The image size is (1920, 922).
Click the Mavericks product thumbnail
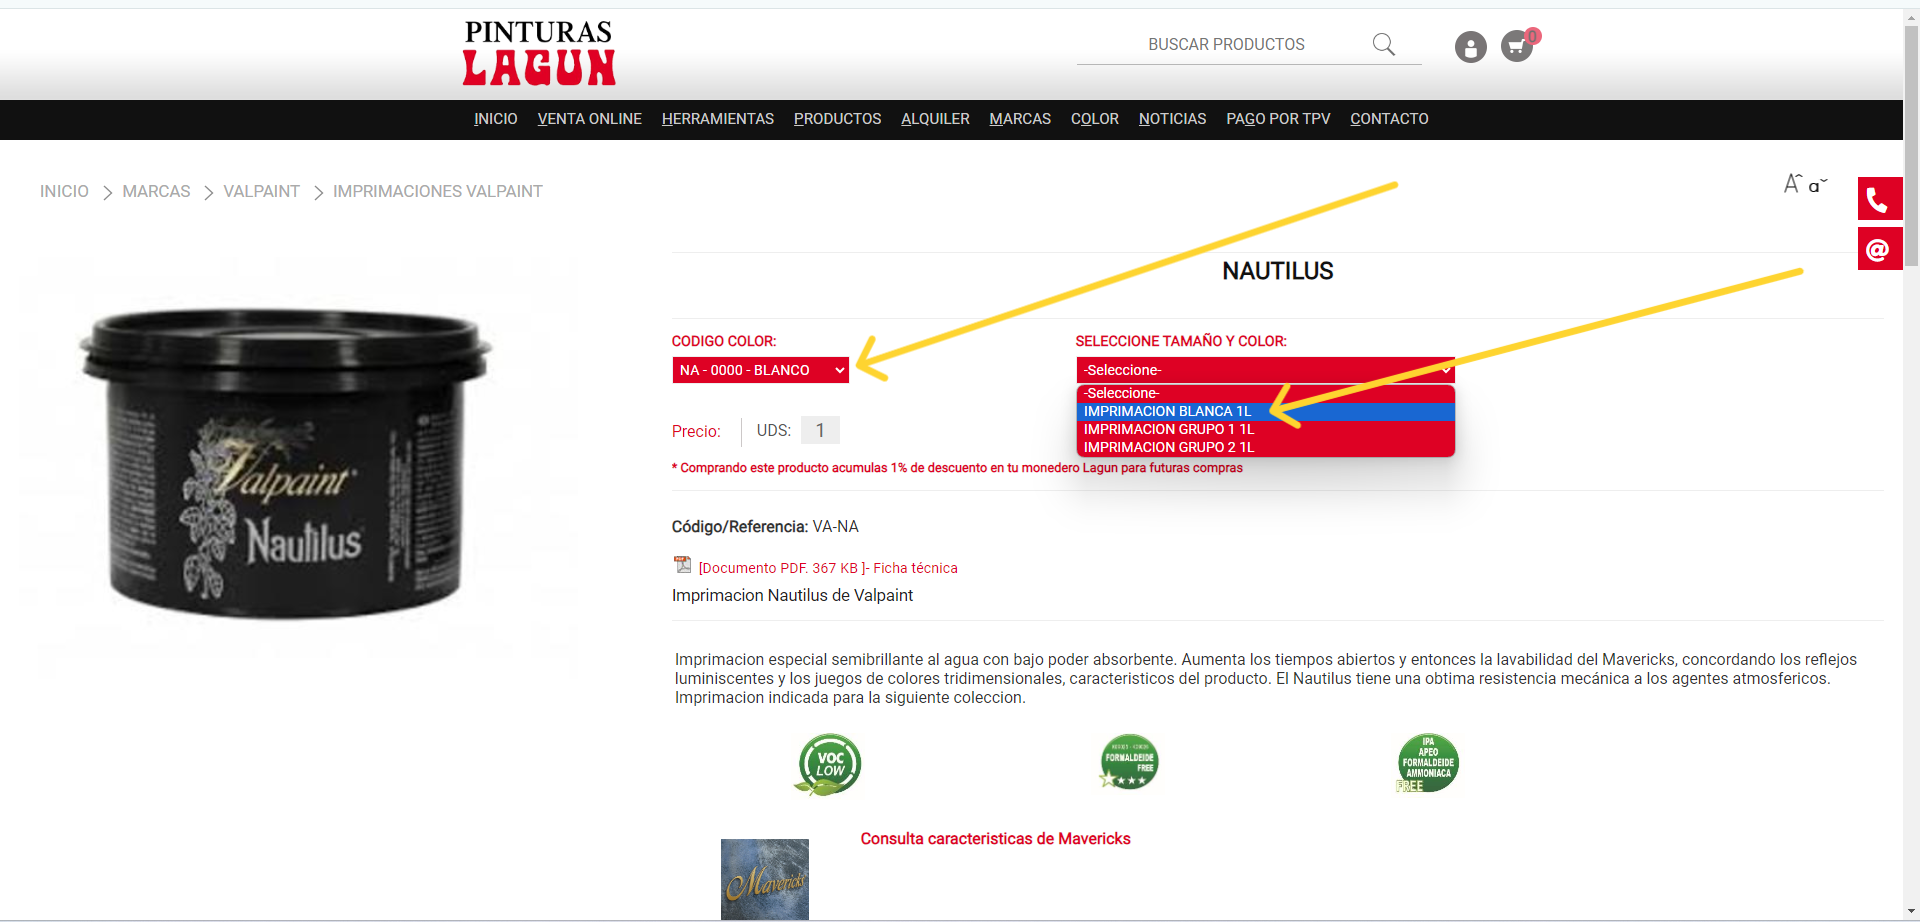tap(765, 879)
